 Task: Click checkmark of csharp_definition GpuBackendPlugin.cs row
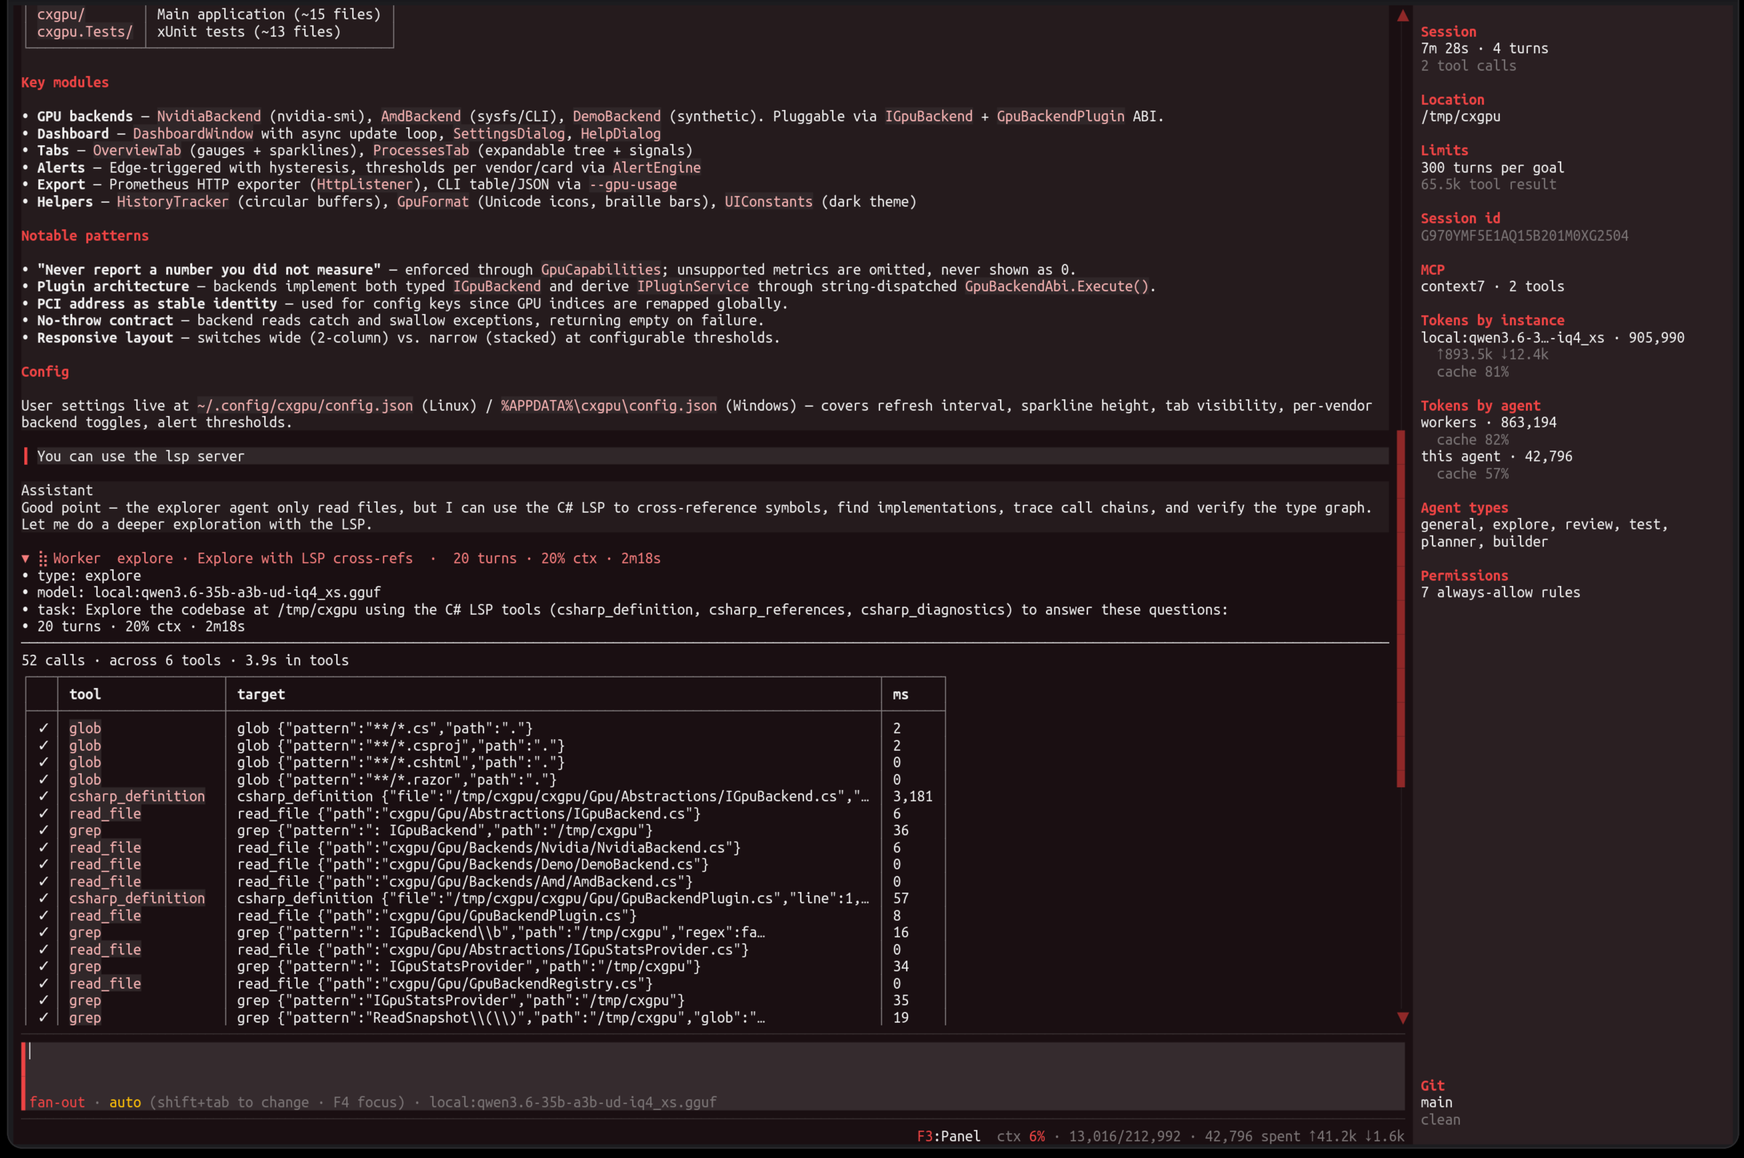43,898
